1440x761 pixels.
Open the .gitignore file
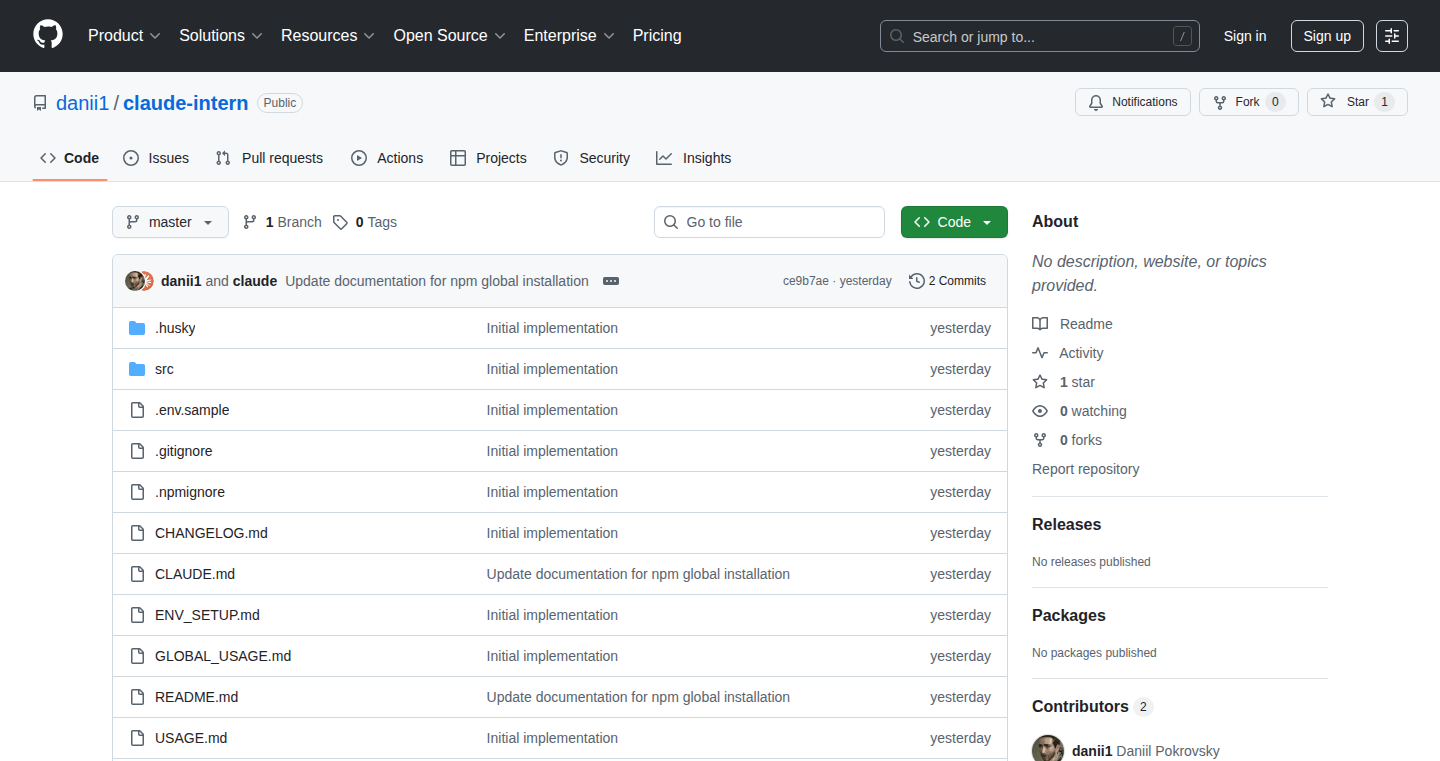pos(184,451)
